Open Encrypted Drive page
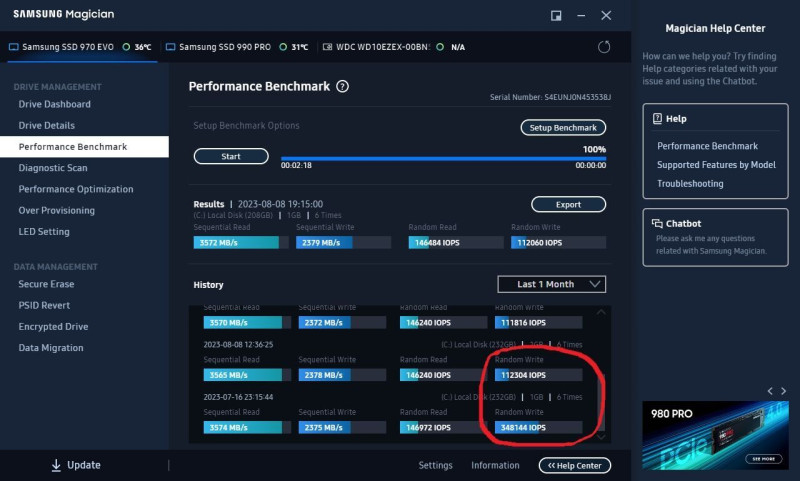The image size is (800, 481). click(x=53, y=326)
